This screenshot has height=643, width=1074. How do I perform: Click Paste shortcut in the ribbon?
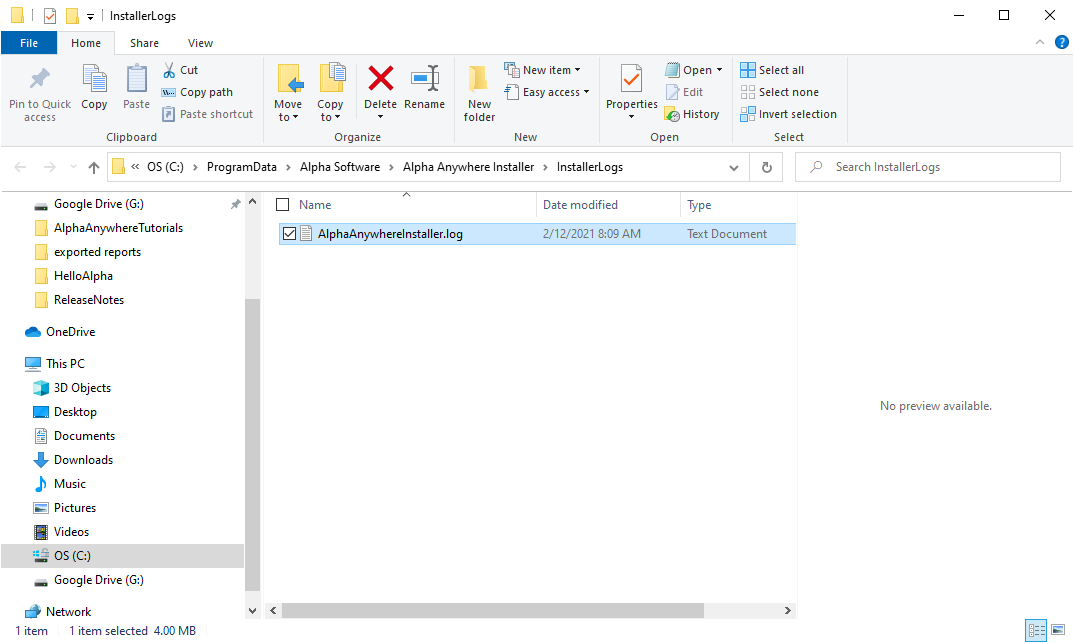coord(208,114)
